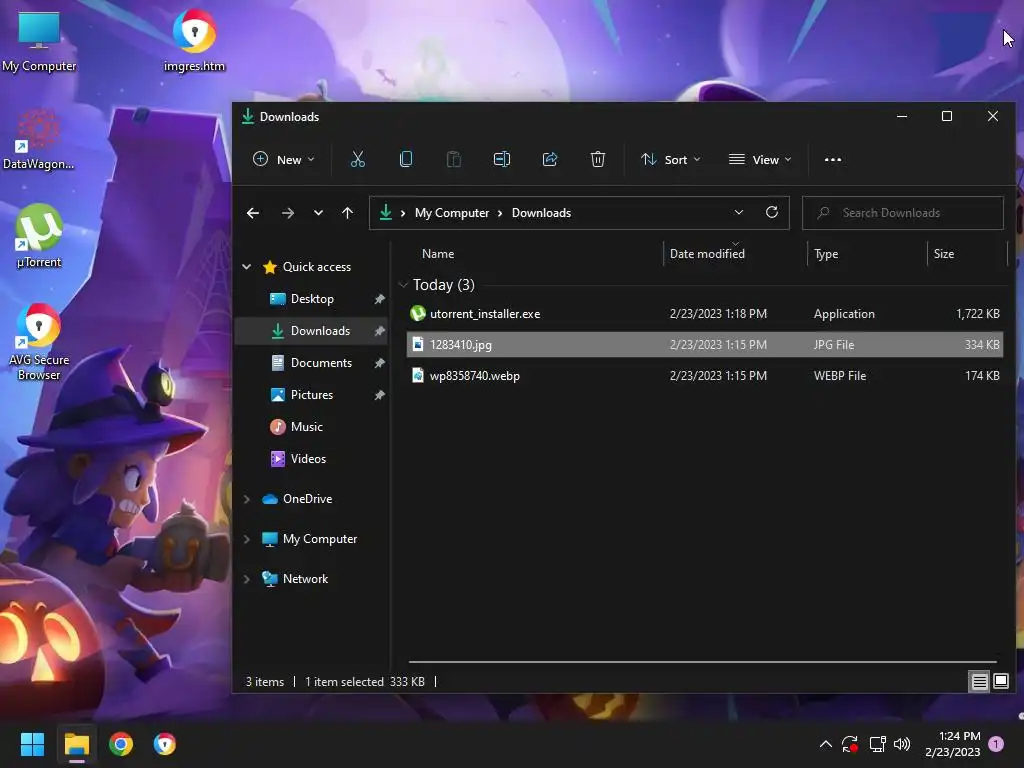
Task: Select Pictures in Quick access
Action: pos(311,394)
